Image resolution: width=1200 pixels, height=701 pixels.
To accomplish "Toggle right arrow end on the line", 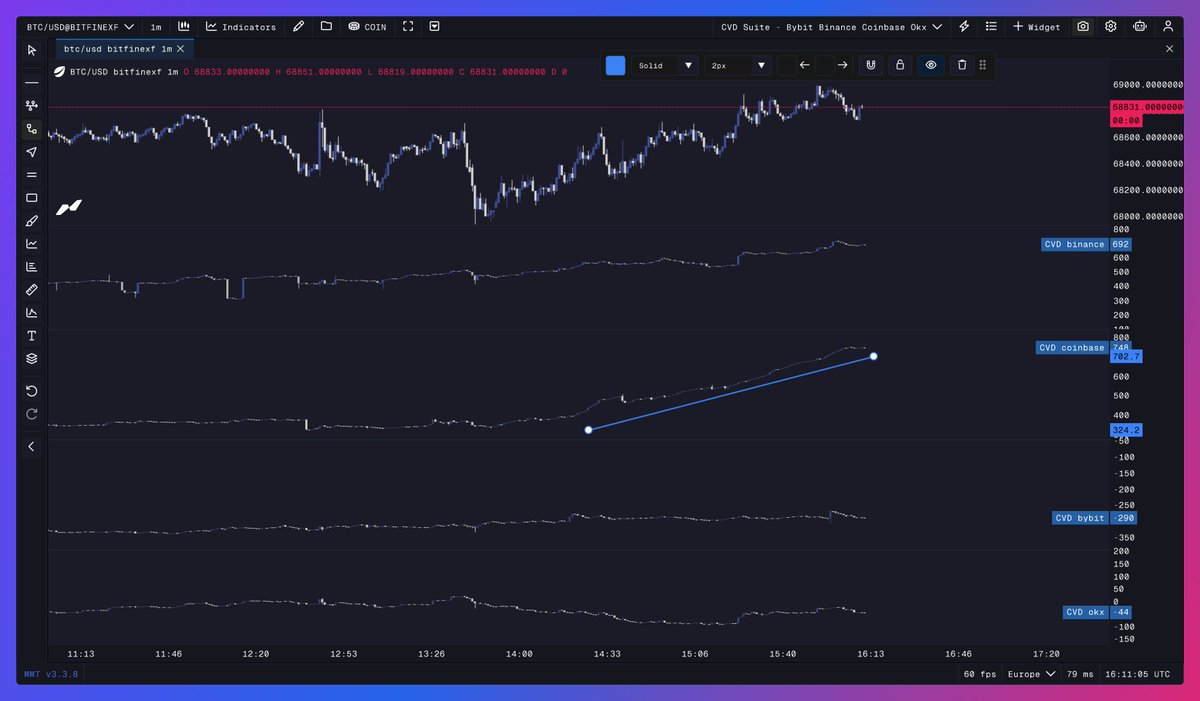I will (843, 65).
